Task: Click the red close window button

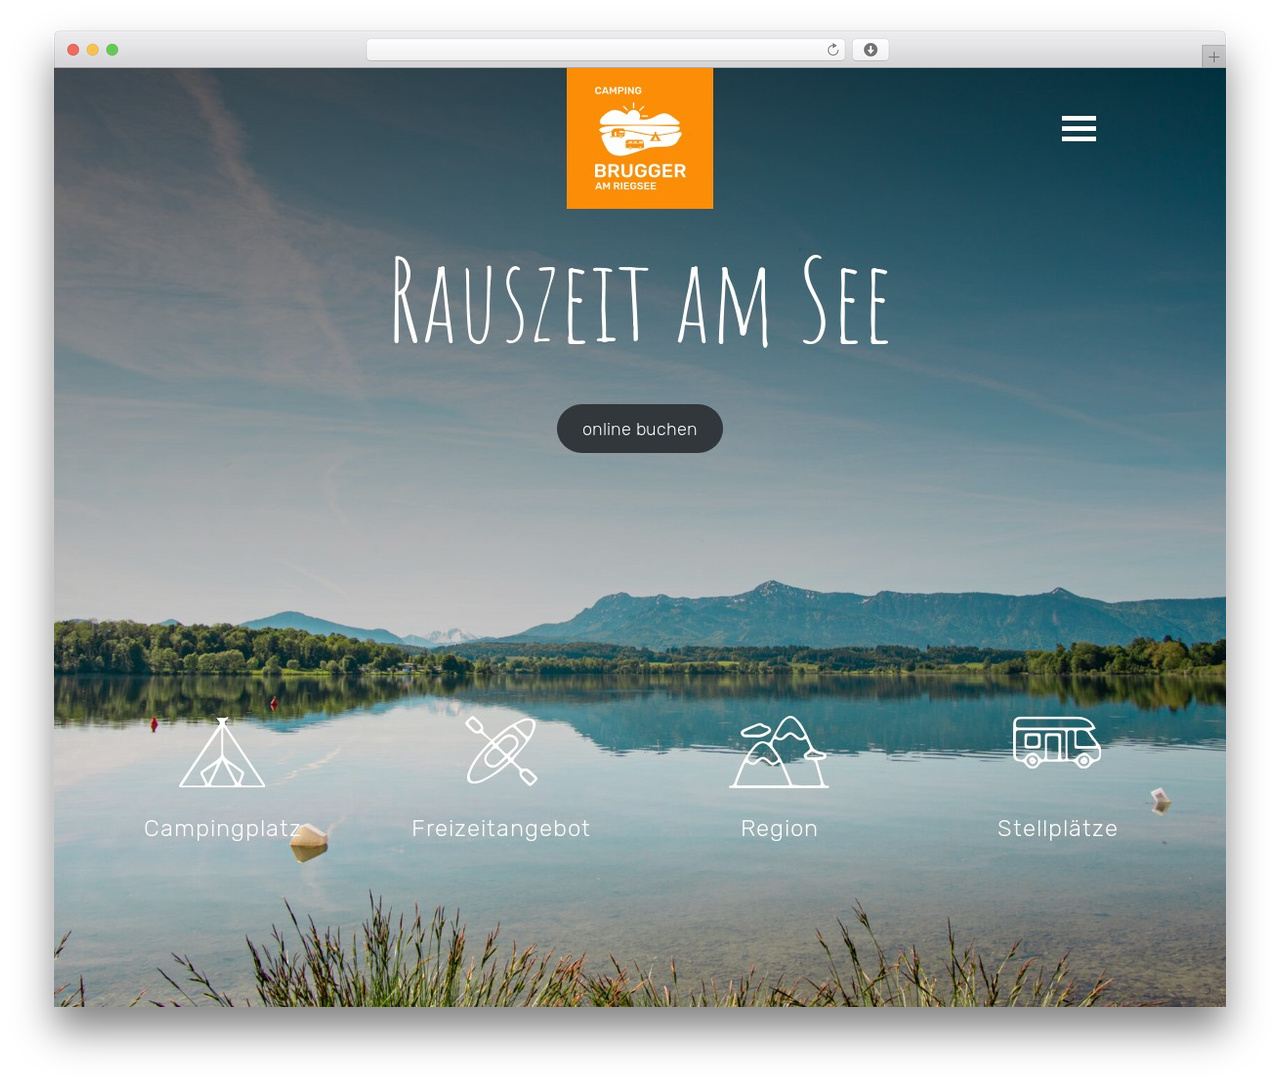Action: [x=73, y=50]
